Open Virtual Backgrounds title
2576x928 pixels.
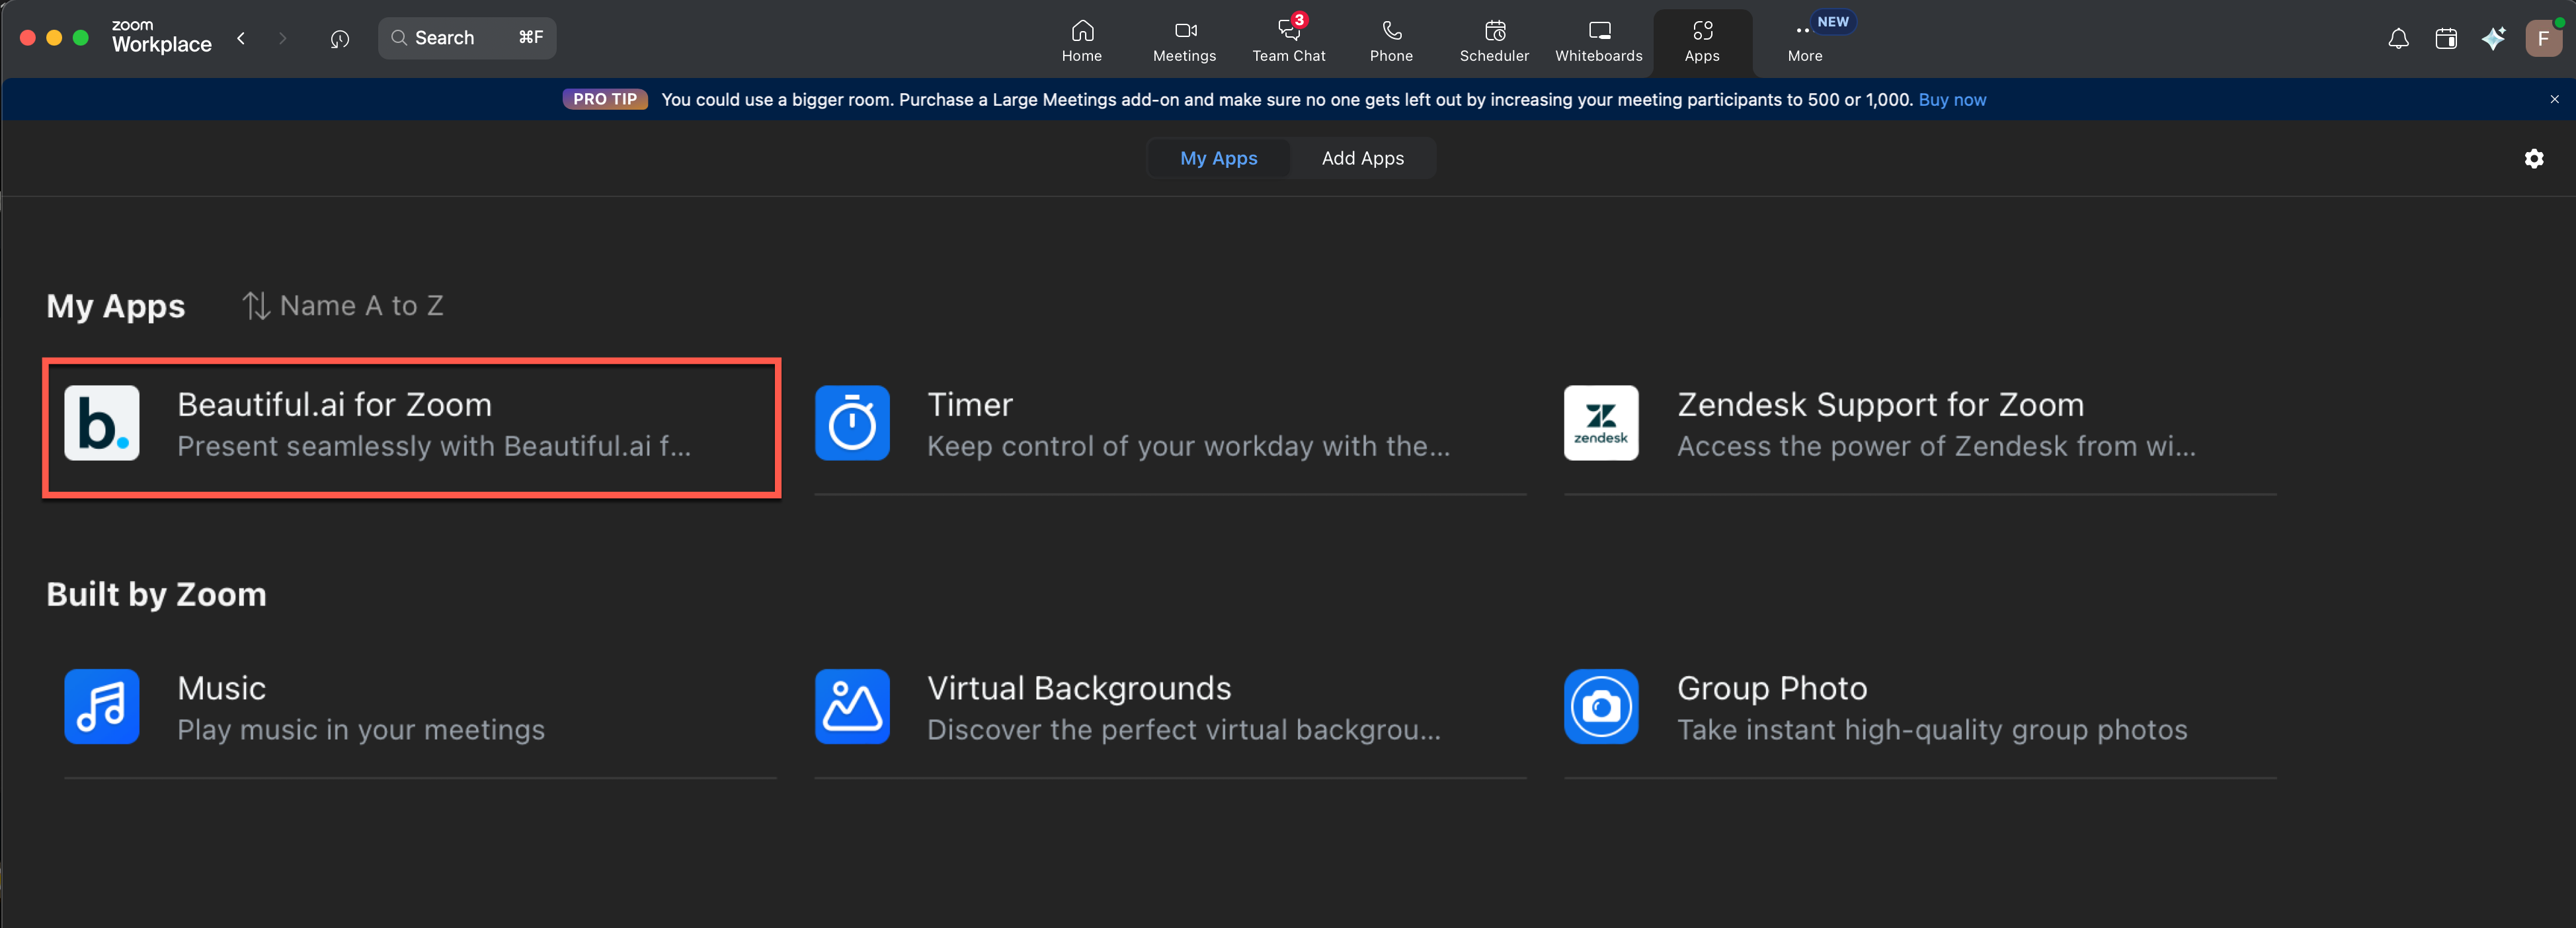[x=1079, y=688]
